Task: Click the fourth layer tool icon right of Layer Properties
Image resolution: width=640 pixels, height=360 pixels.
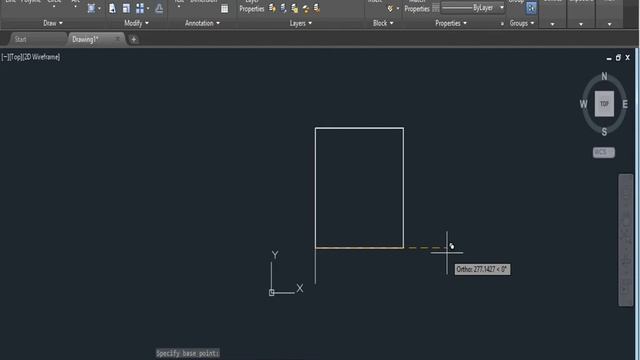Action: (305, 8)
